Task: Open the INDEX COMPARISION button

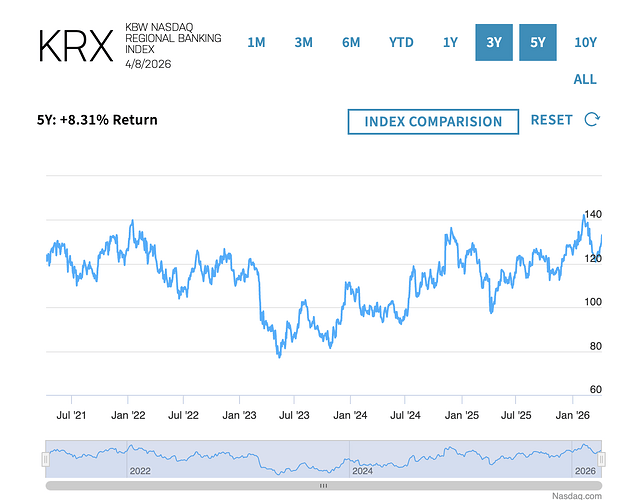Action: coord(433,121)
